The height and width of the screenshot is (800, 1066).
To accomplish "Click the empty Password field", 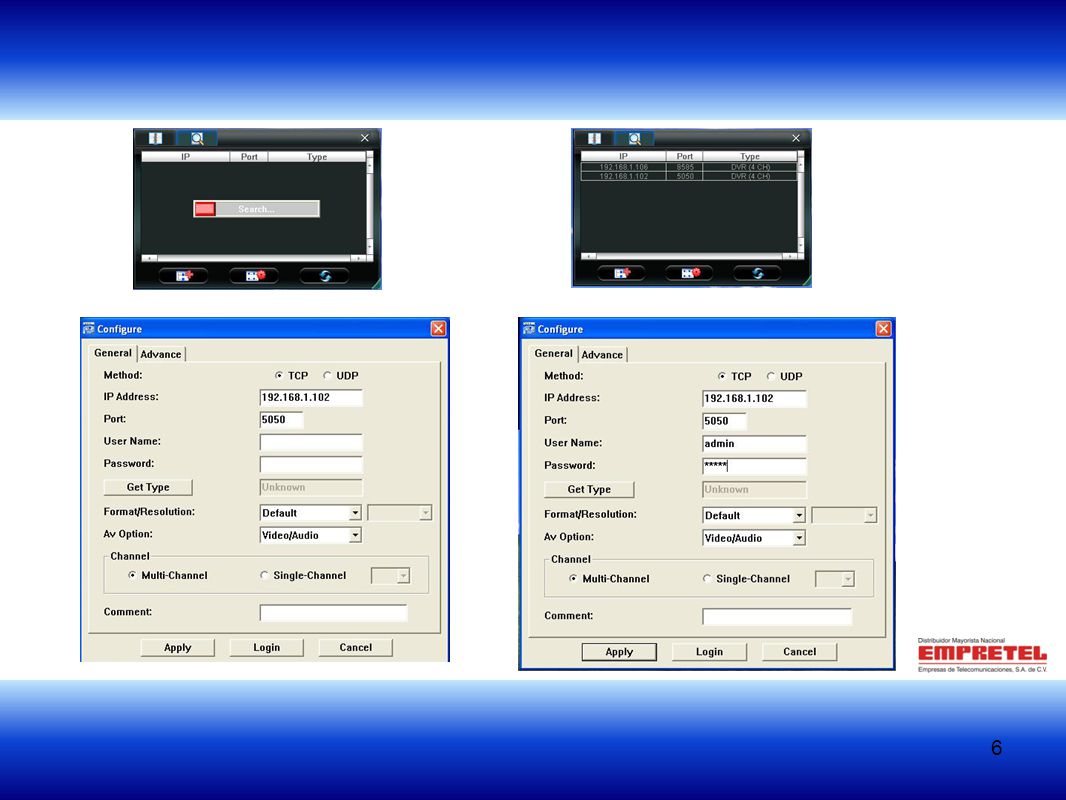I will click(x=311, y=465).
